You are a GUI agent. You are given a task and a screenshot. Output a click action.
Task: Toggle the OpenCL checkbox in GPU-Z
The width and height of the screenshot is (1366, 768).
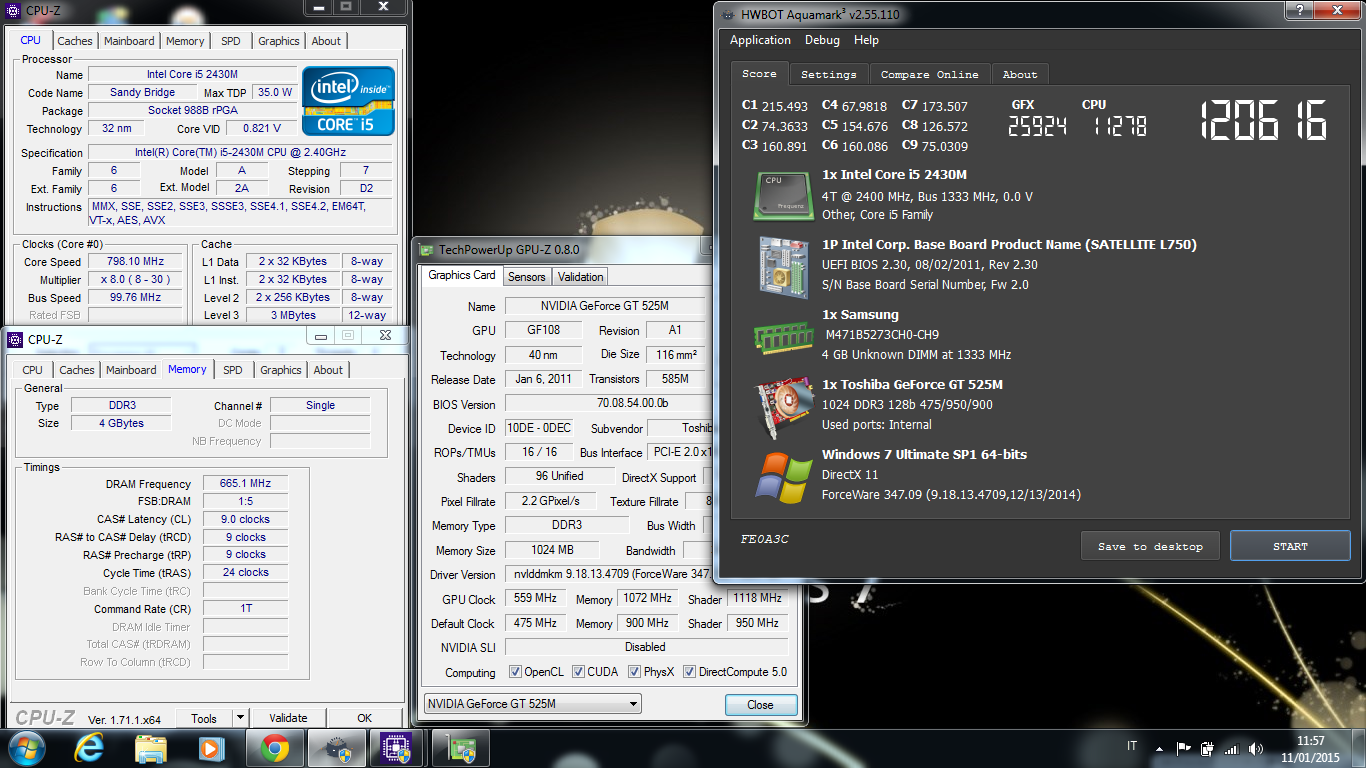(x=515, y=672)
